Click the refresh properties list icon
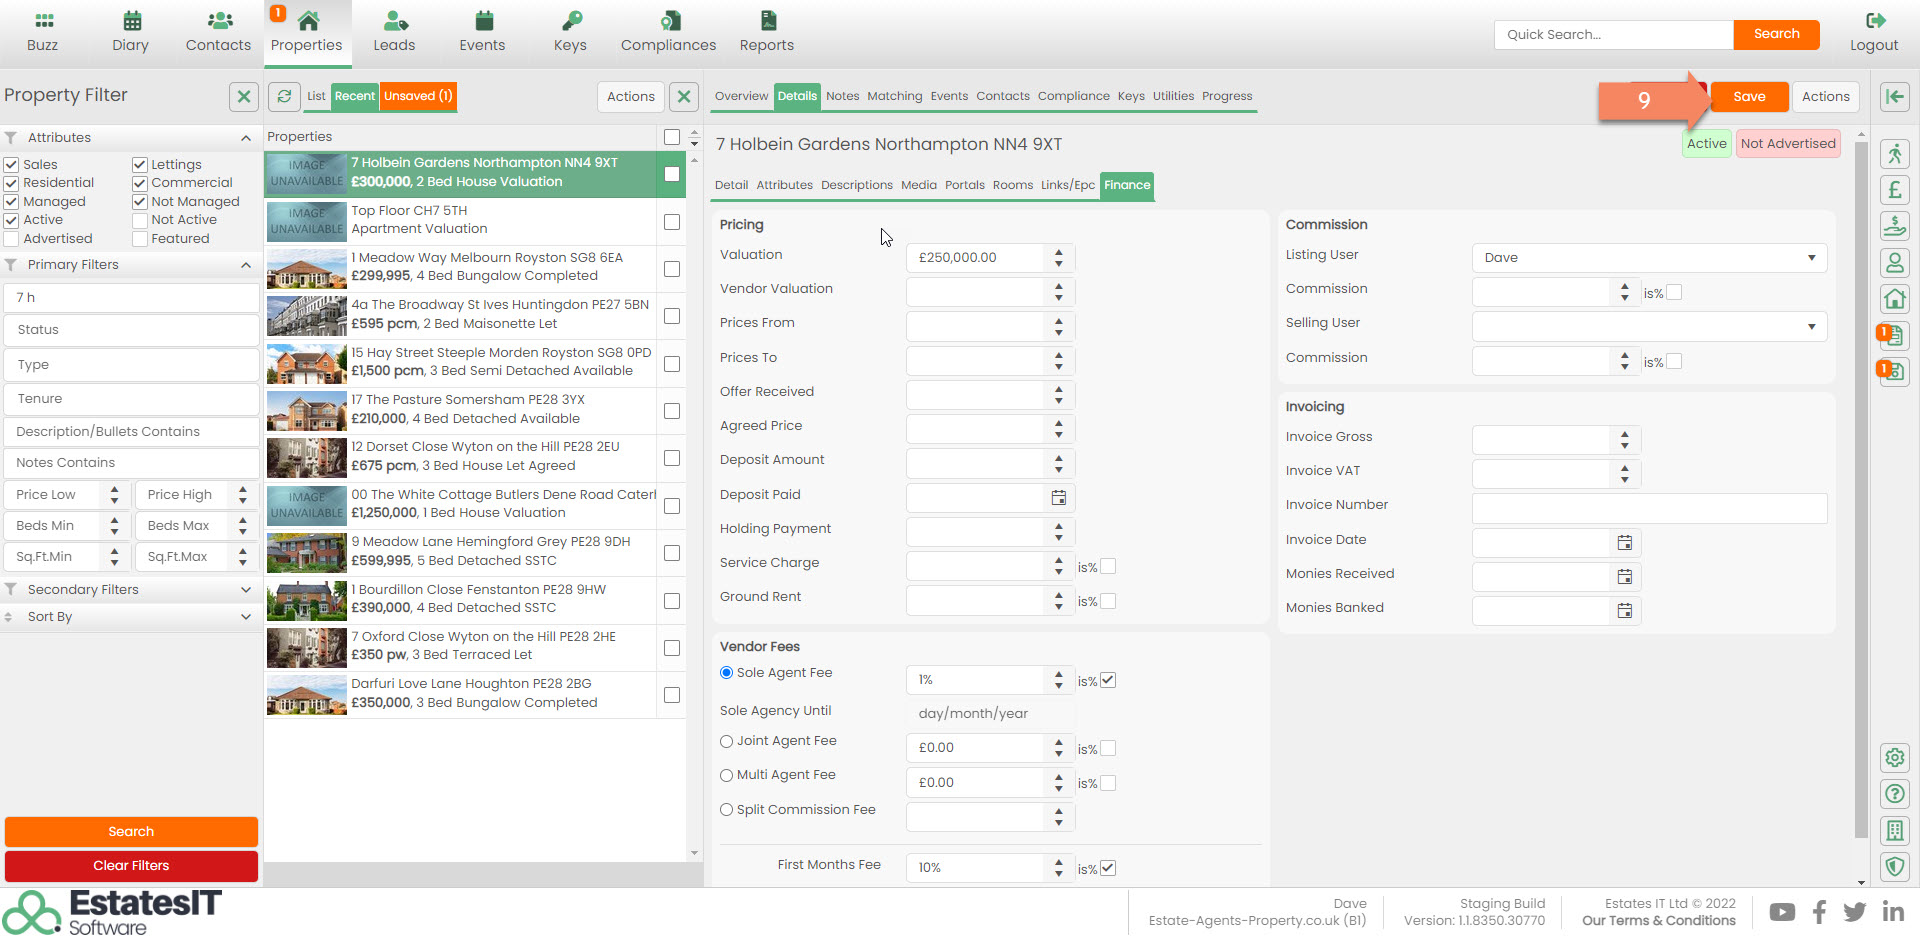1920x937 pixels. [285, 96]
